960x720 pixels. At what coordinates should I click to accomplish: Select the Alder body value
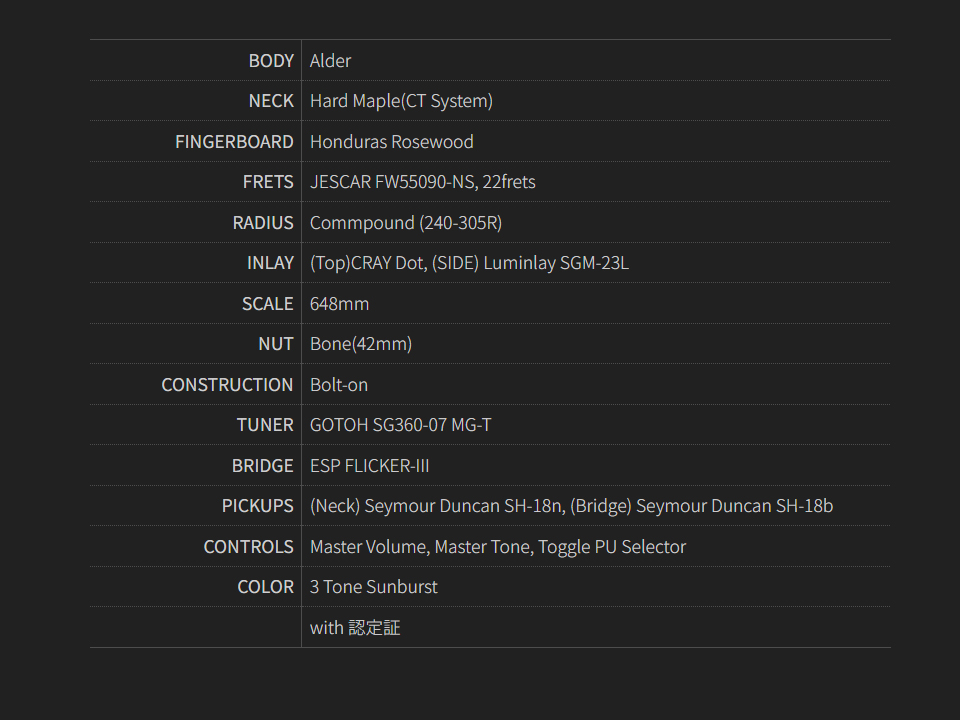coord(330,61)
